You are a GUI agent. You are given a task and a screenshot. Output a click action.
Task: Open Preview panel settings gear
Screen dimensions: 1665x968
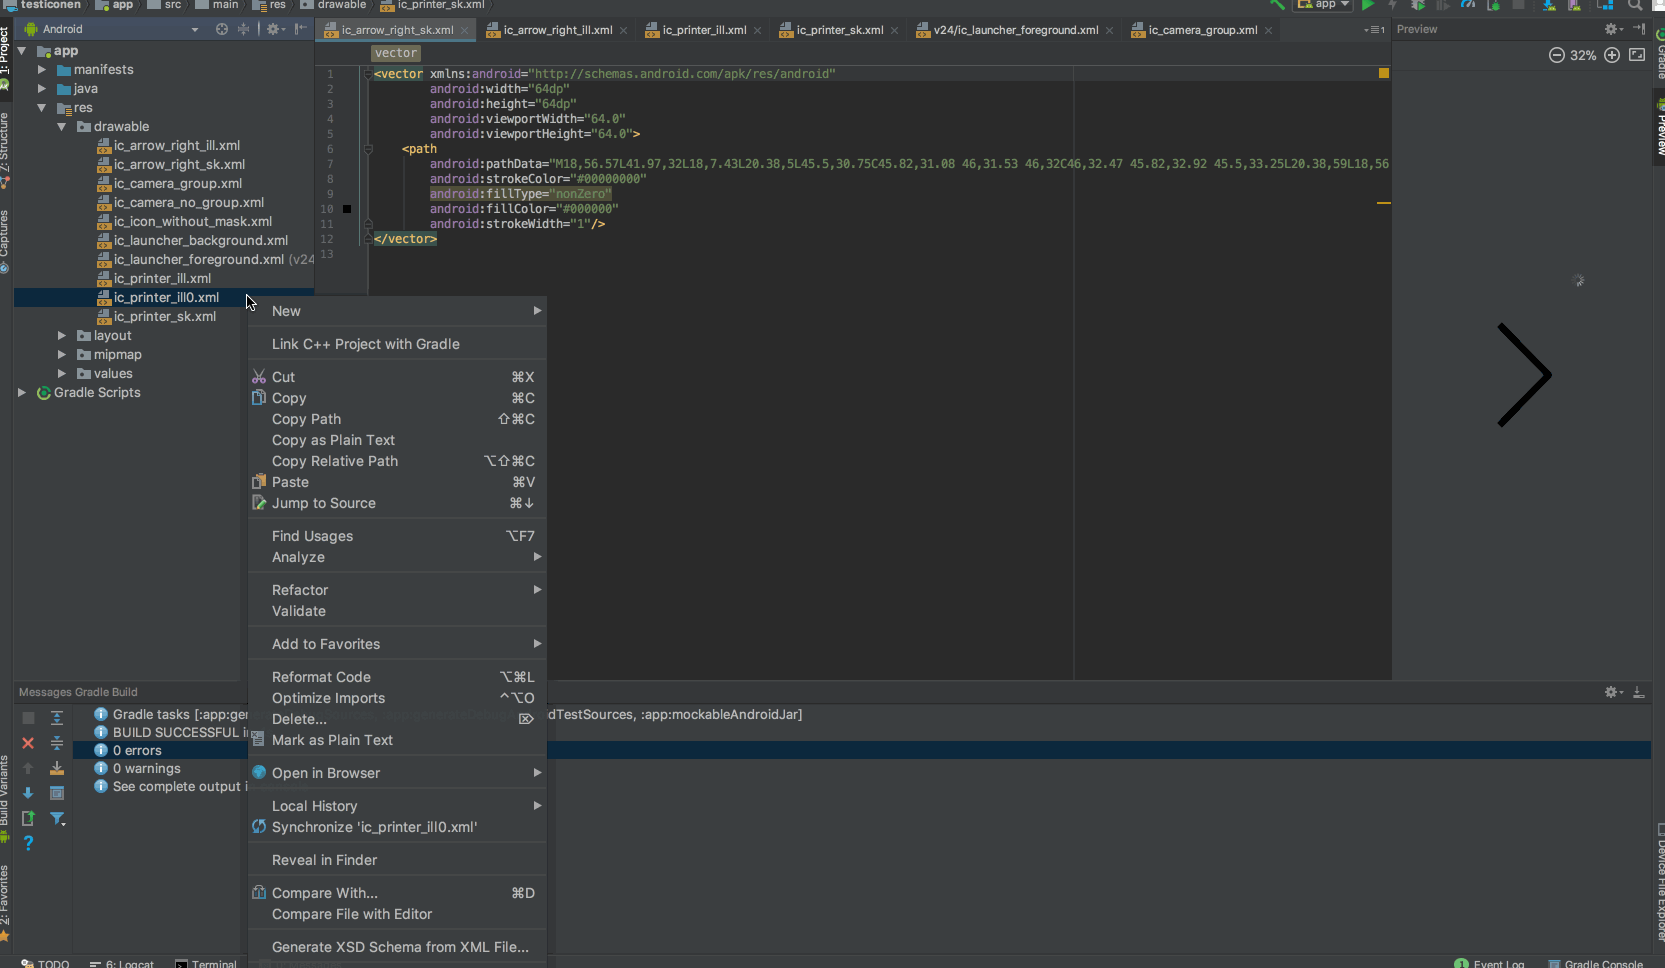(1613, 29)
